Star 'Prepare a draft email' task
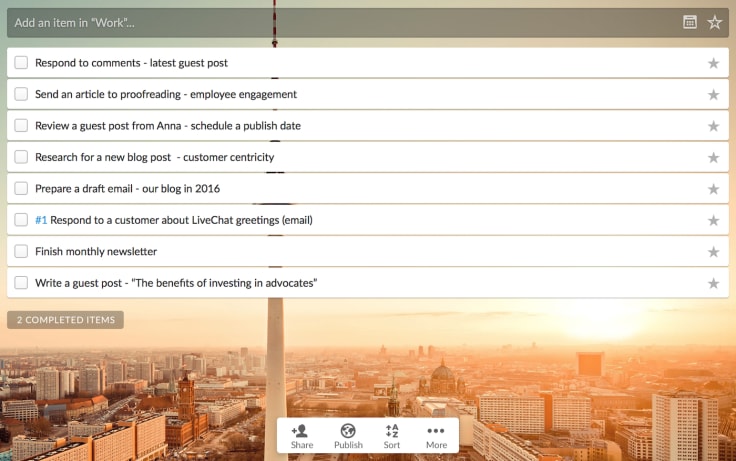This screenshot has width=736, height=461. pyautogui.click(x=713, y=189)
